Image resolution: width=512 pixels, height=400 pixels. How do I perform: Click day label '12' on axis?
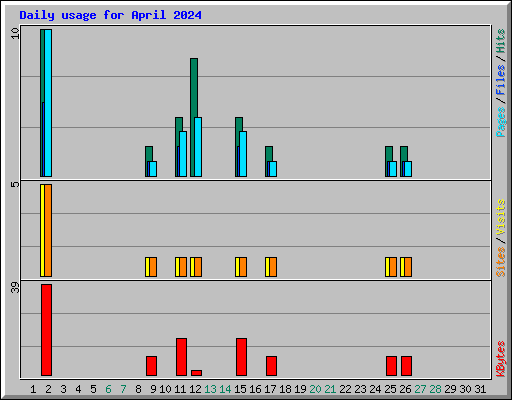[x=195, y=389]
